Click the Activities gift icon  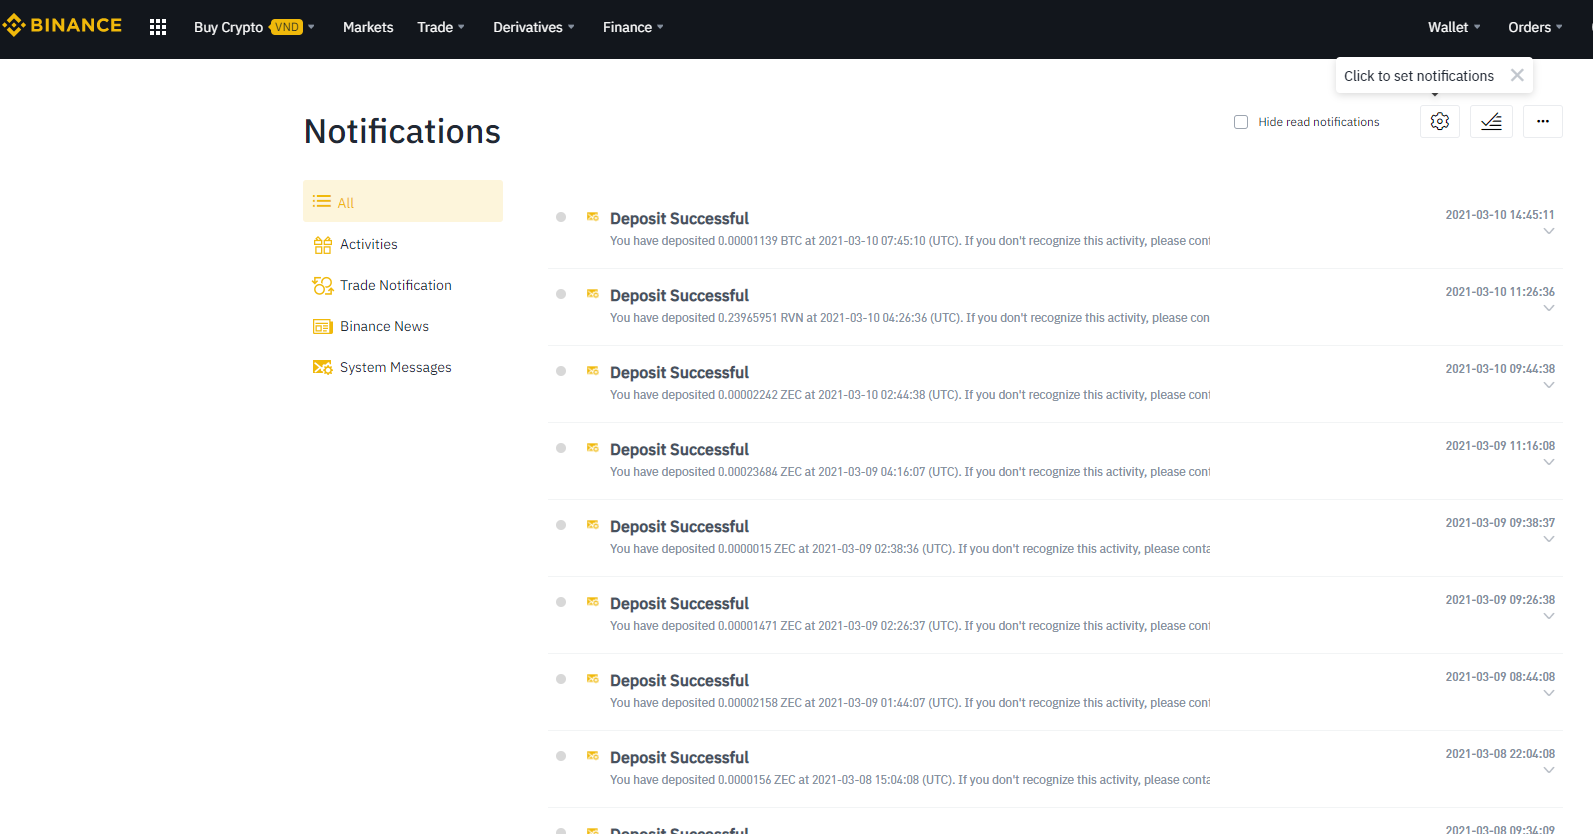tap(322, 245)
